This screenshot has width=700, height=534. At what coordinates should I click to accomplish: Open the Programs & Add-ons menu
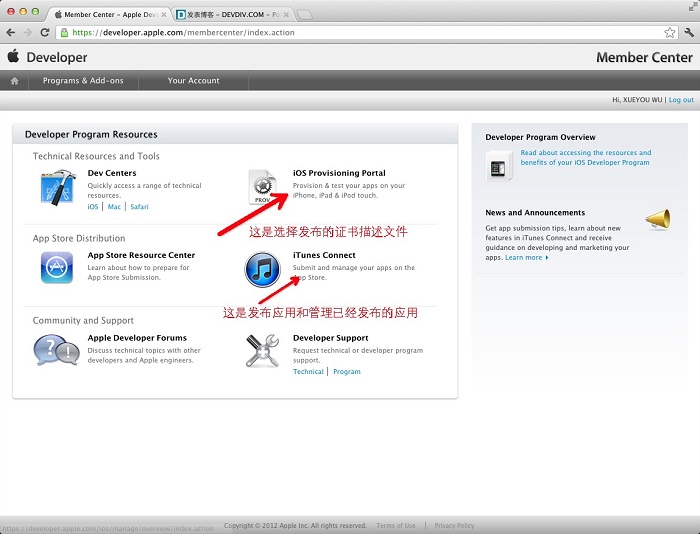click(83, 81)
